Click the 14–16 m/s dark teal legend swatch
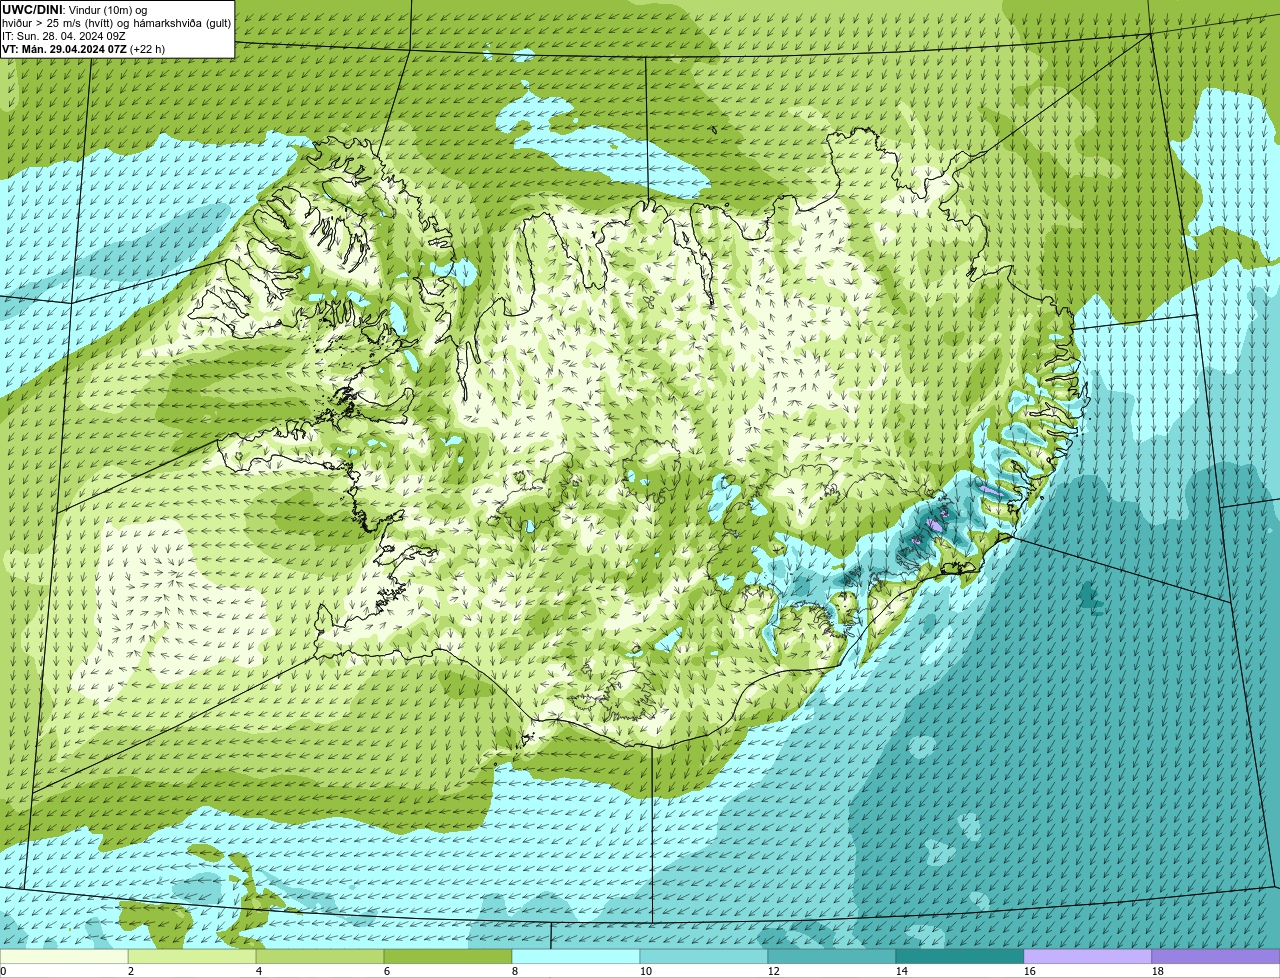The height and width of the screenshot is (978, 1280). click(960, 956)
